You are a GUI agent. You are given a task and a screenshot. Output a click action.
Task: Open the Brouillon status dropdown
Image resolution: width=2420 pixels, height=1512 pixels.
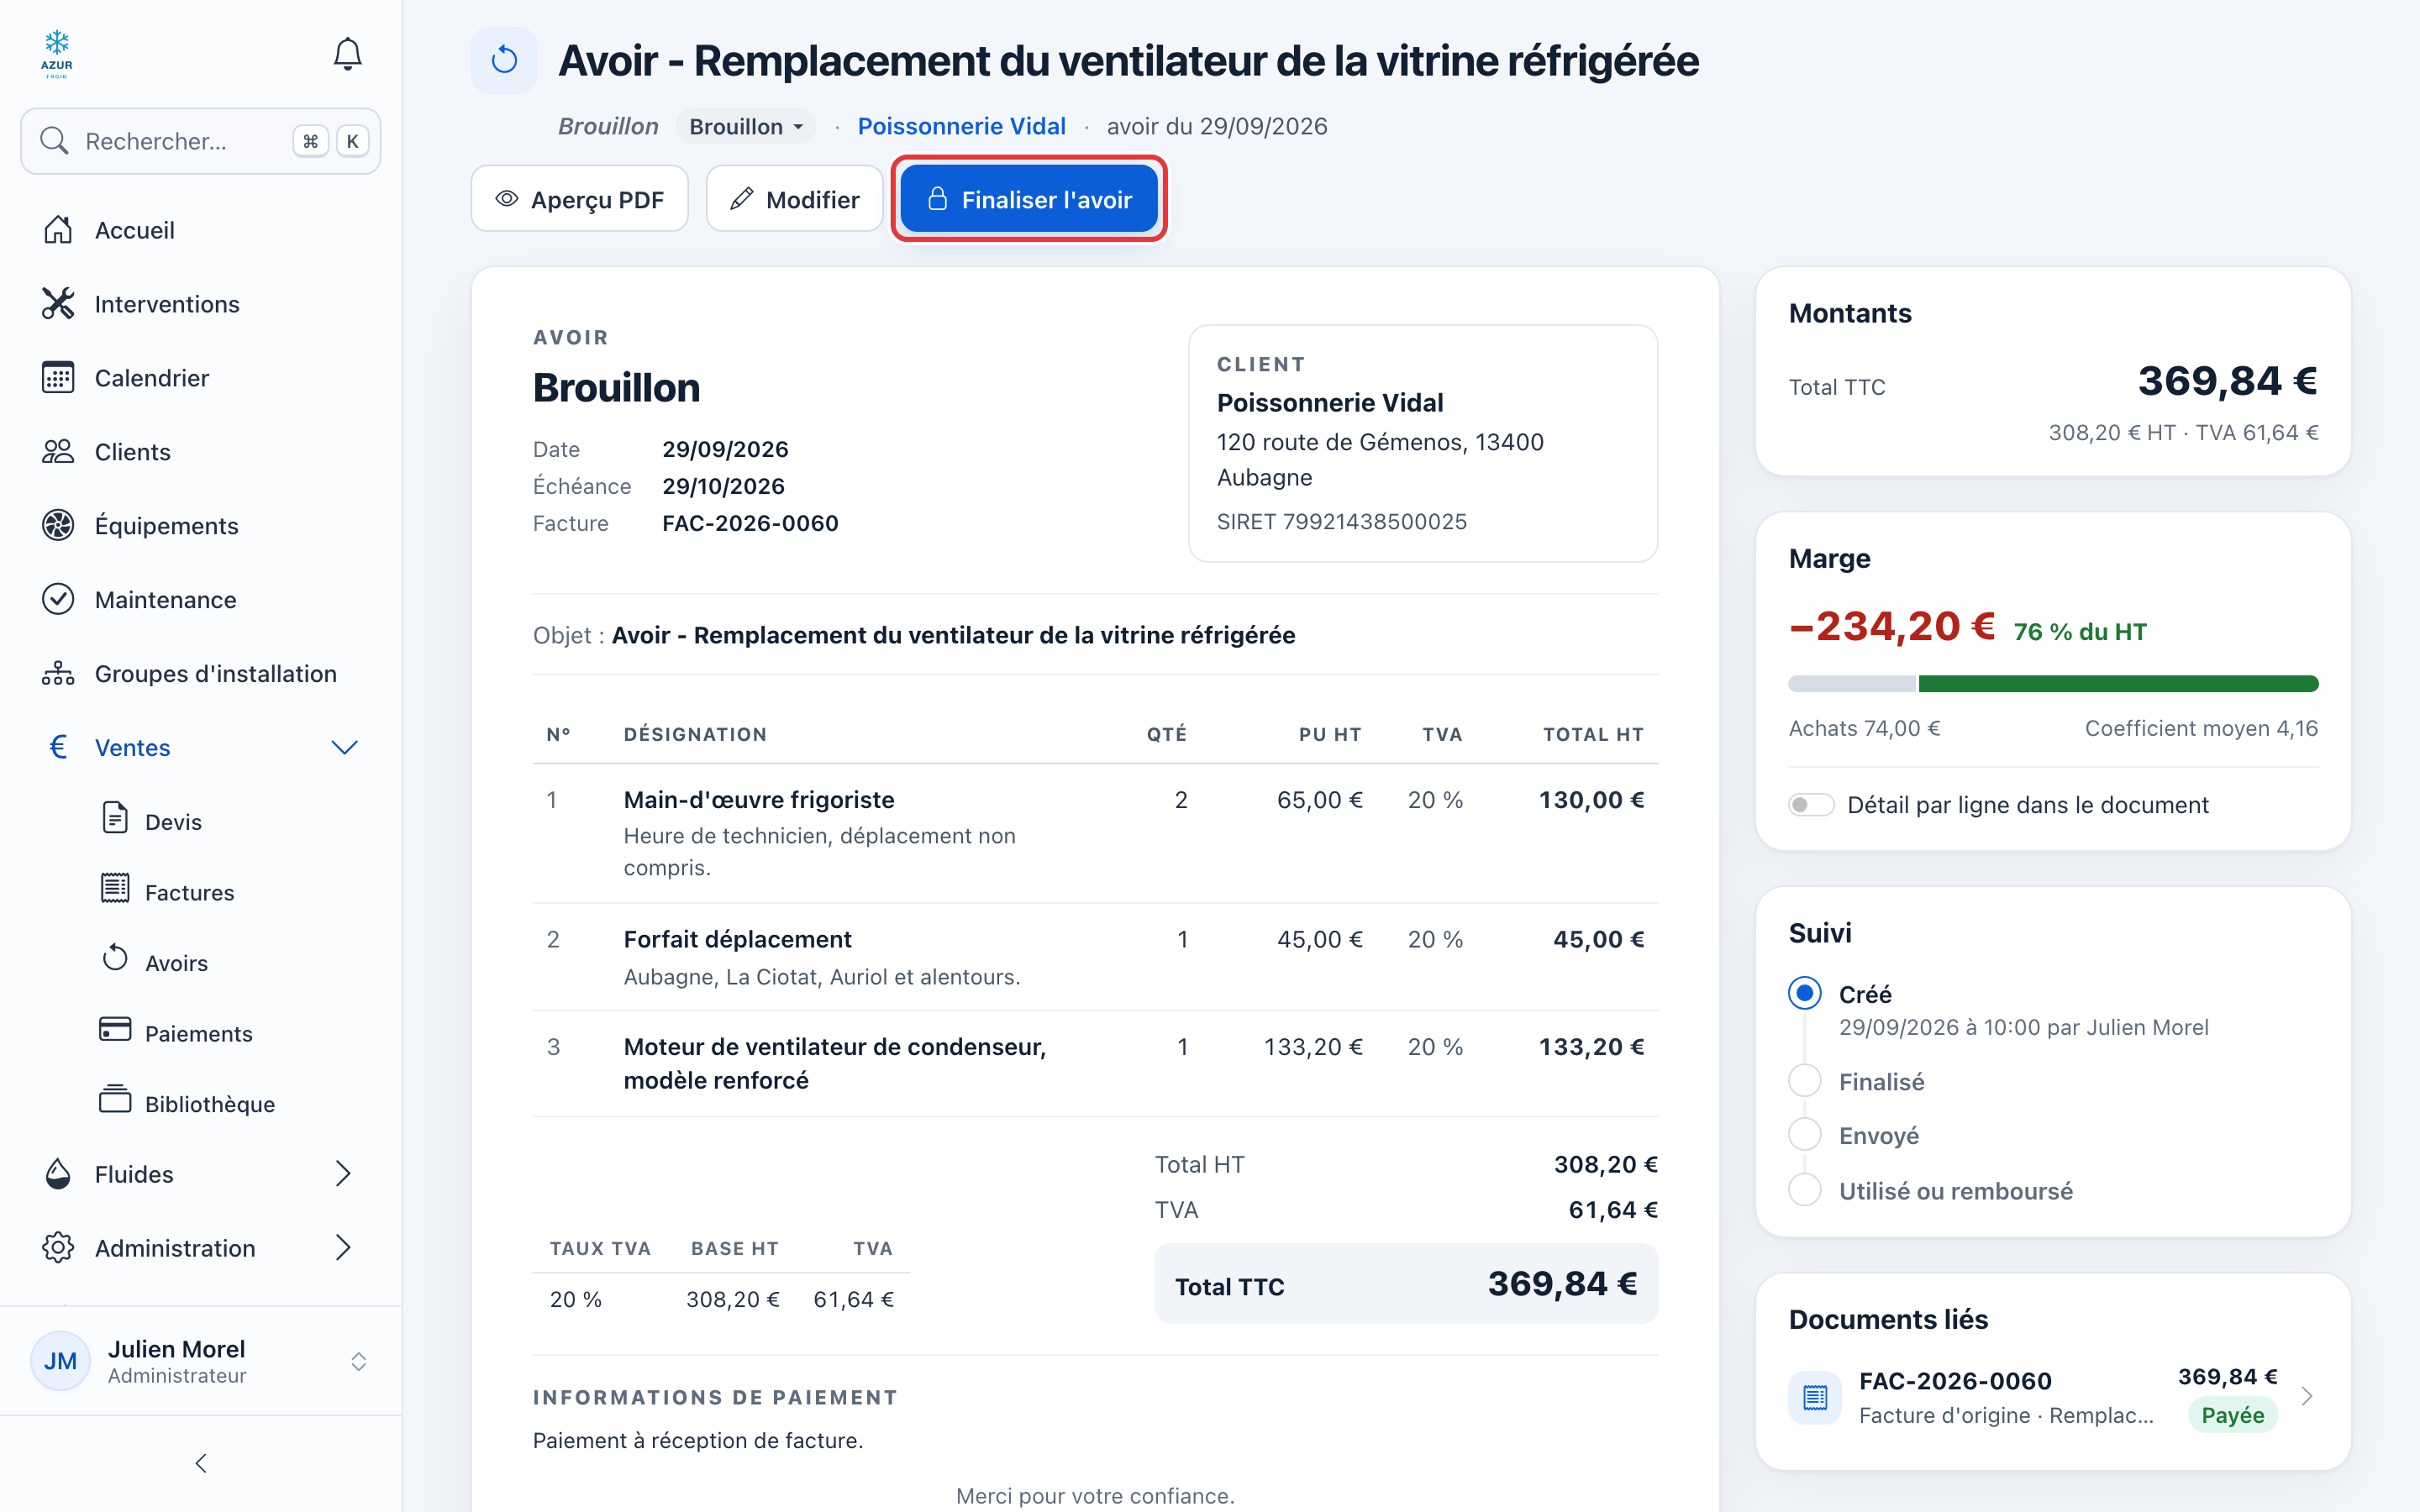[746, 126]
